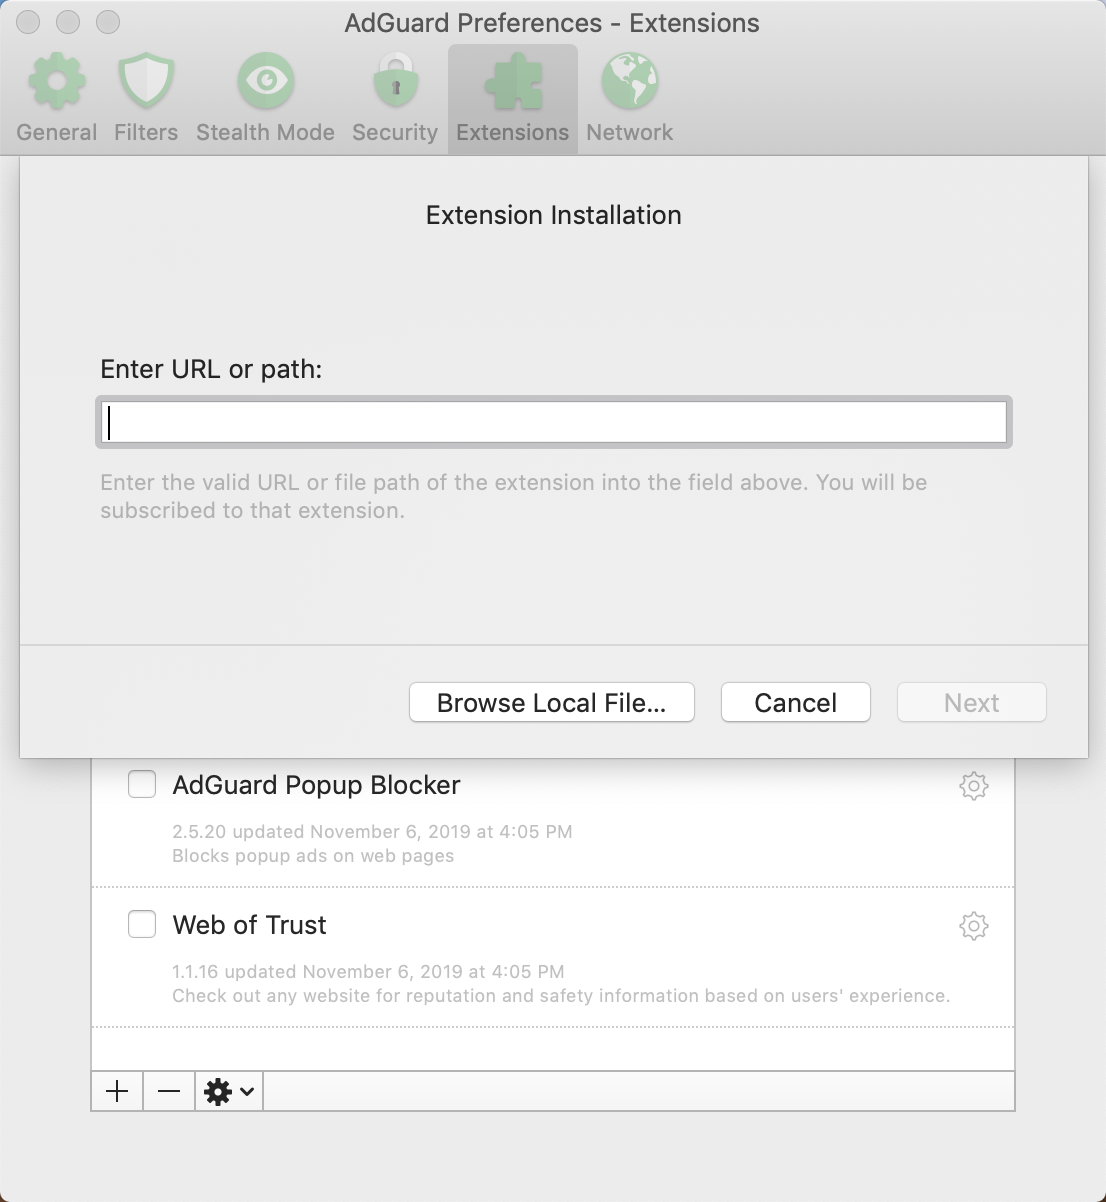Open the General preferences gear icon
This screenshot has height=1202, width=1106.
tap(56, 82)
